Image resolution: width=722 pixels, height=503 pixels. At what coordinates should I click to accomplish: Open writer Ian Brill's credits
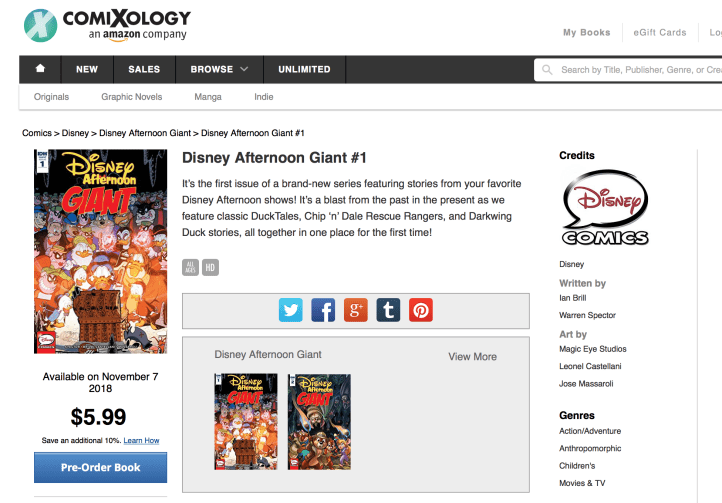[572, 298]
